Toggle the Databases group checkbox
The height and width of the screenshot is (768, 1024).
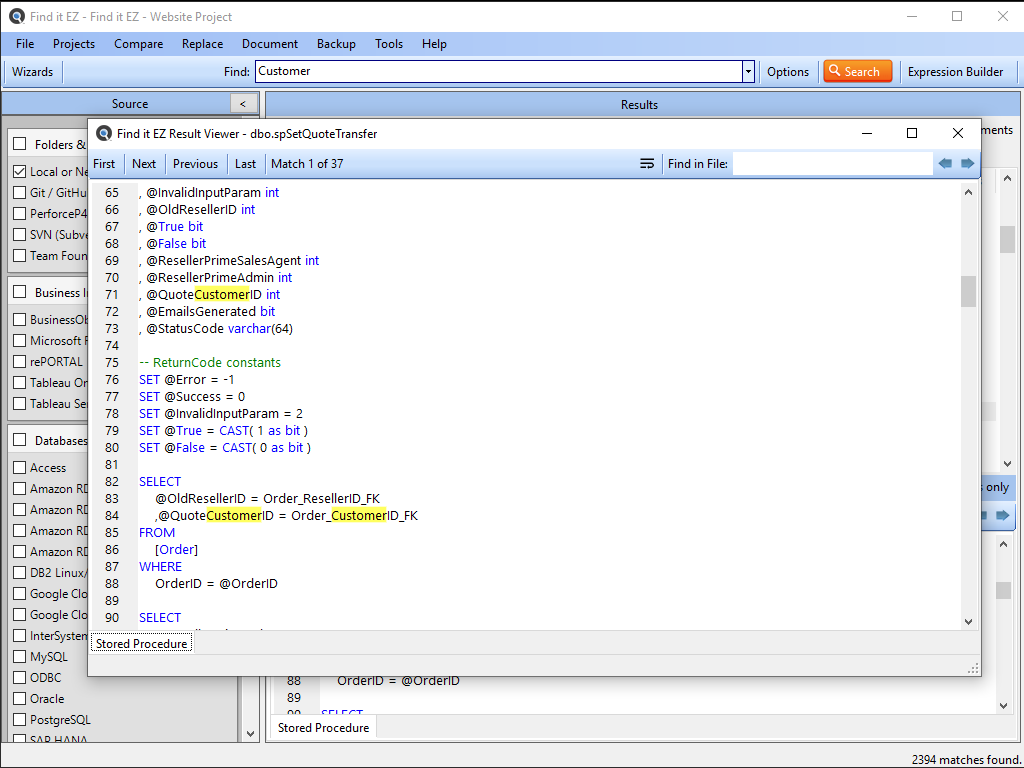[20, 440]
